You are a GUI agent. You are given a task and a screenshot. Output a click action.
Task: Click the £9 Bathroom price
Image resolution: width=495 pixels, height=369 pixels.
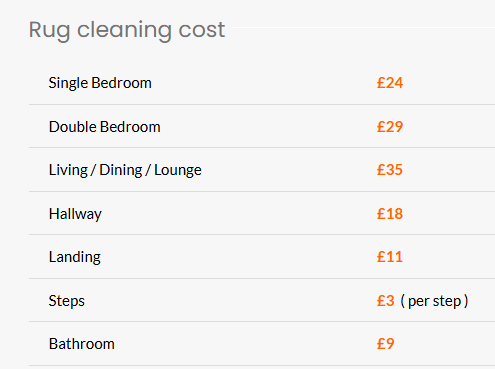pos(385,344)
